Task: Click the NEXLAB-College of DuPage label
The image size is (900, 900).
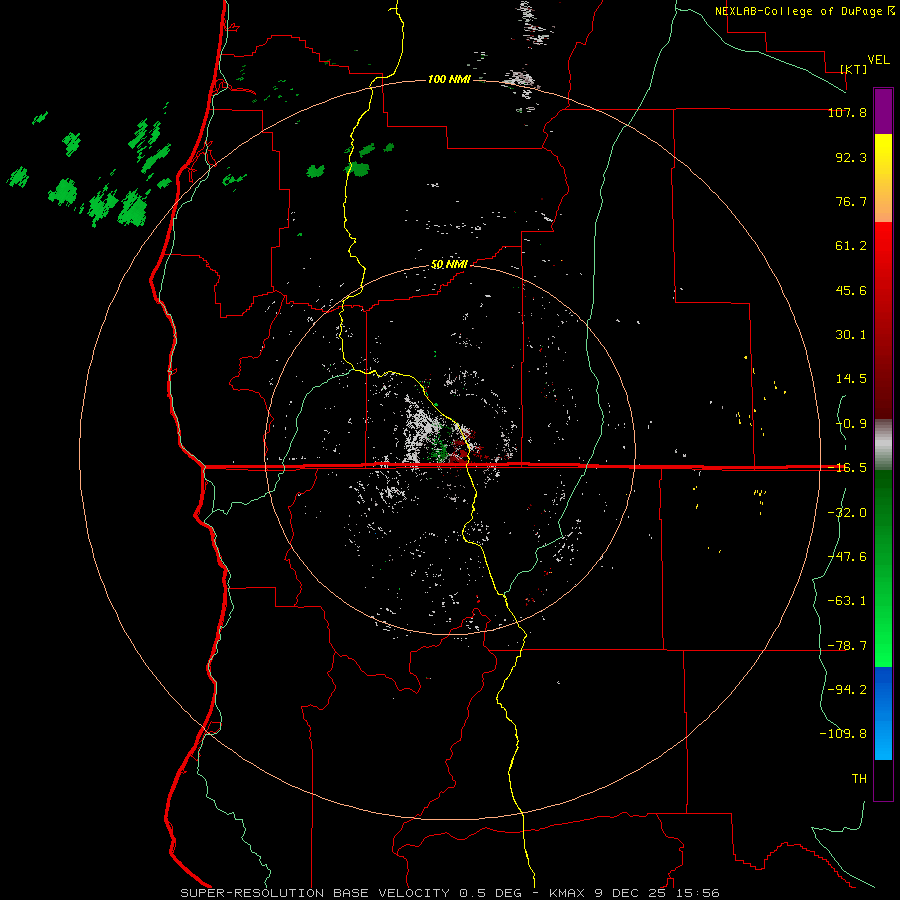Action: [805, 11]
